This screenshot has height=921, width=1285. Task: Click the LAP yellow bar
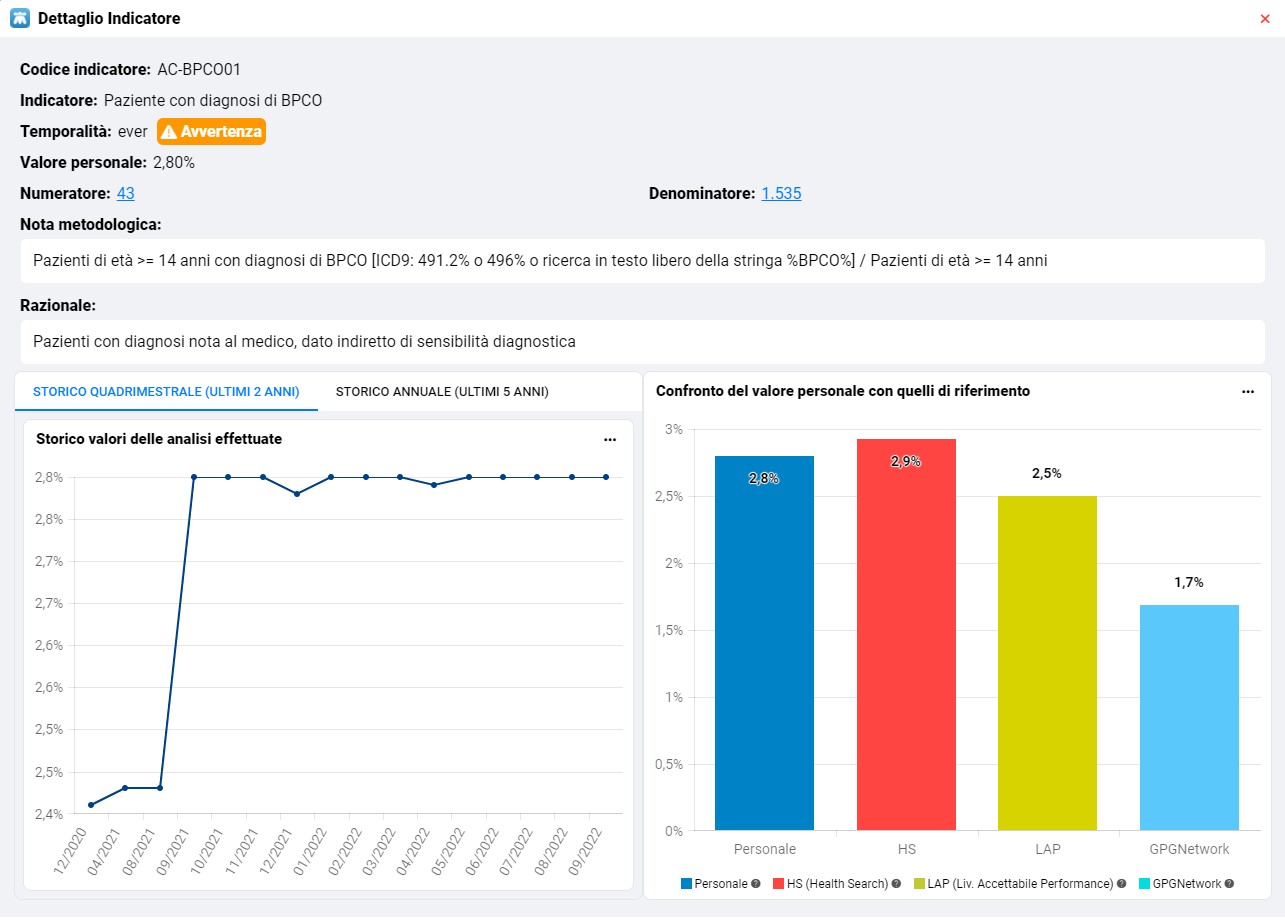1047,663
